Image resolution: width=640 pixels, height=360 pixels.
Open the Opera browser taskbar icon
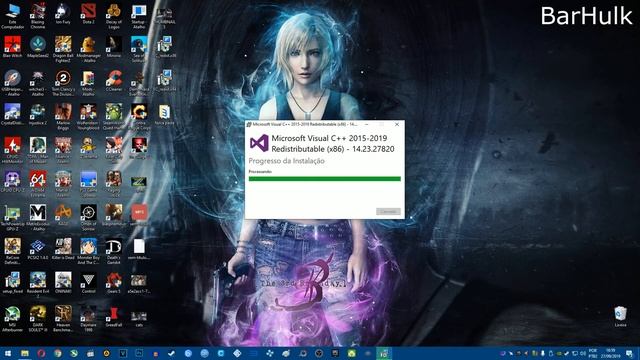coord(41,353)
